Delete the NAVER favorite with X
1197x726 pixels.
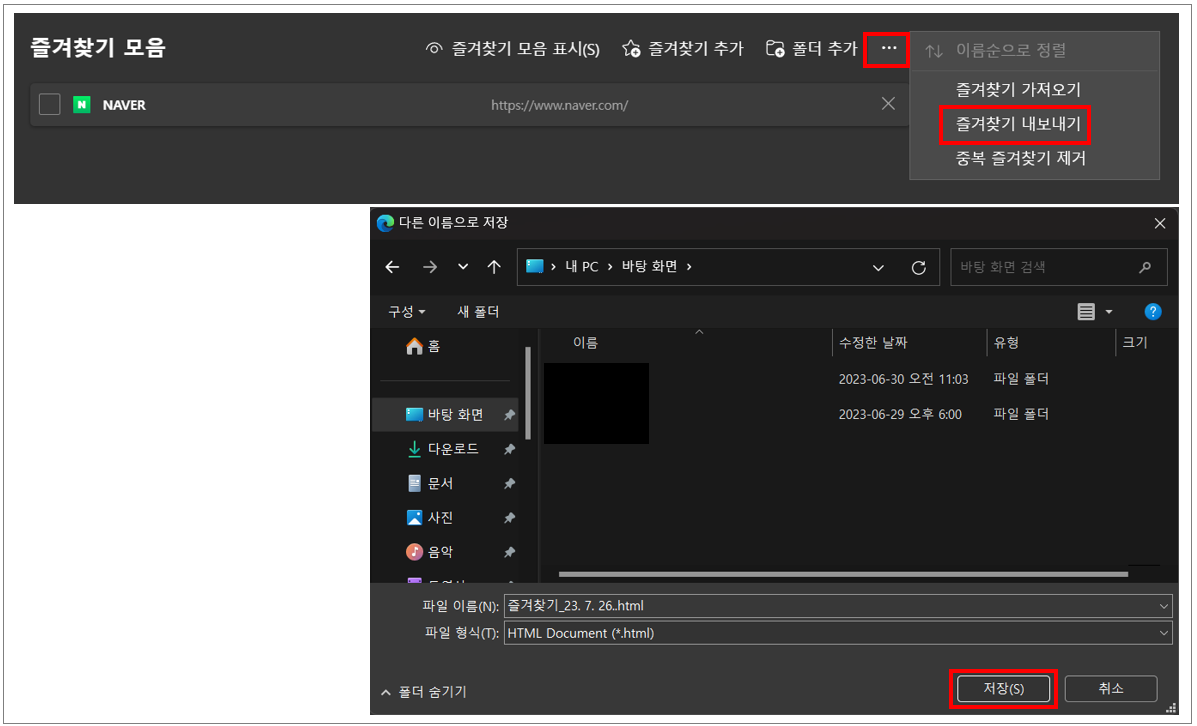point(888,104)
